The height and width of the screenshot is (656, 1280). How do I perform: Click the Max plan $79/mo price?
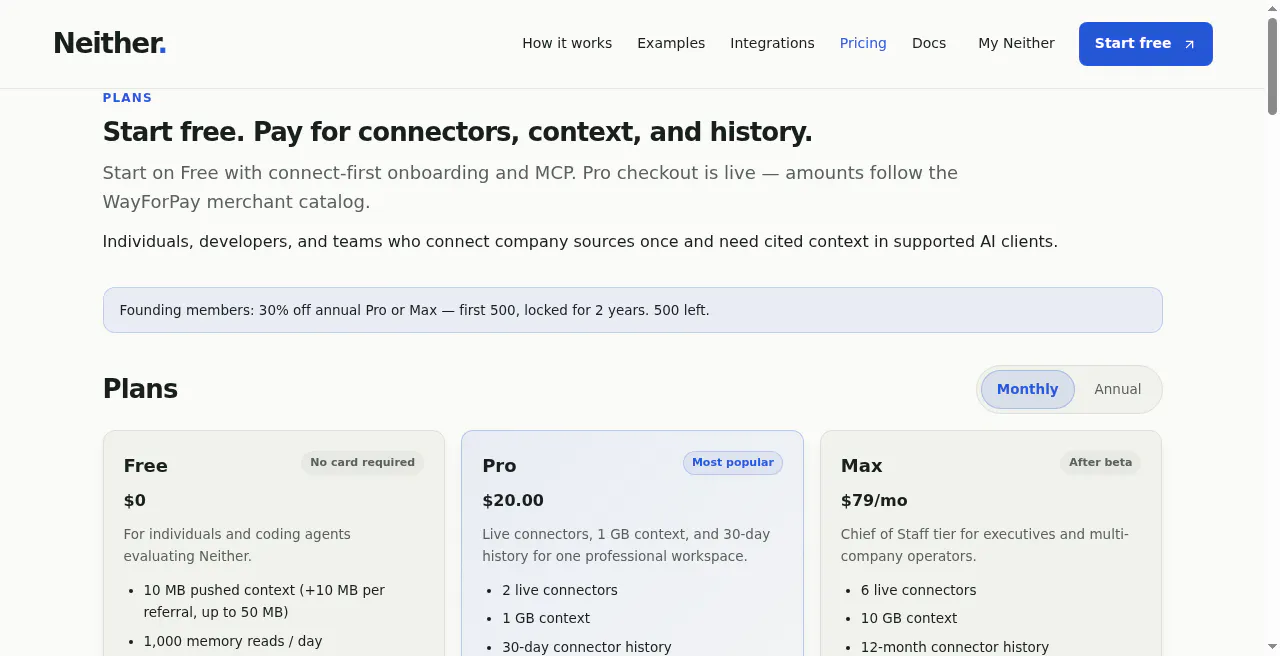[x=874, y=500]
